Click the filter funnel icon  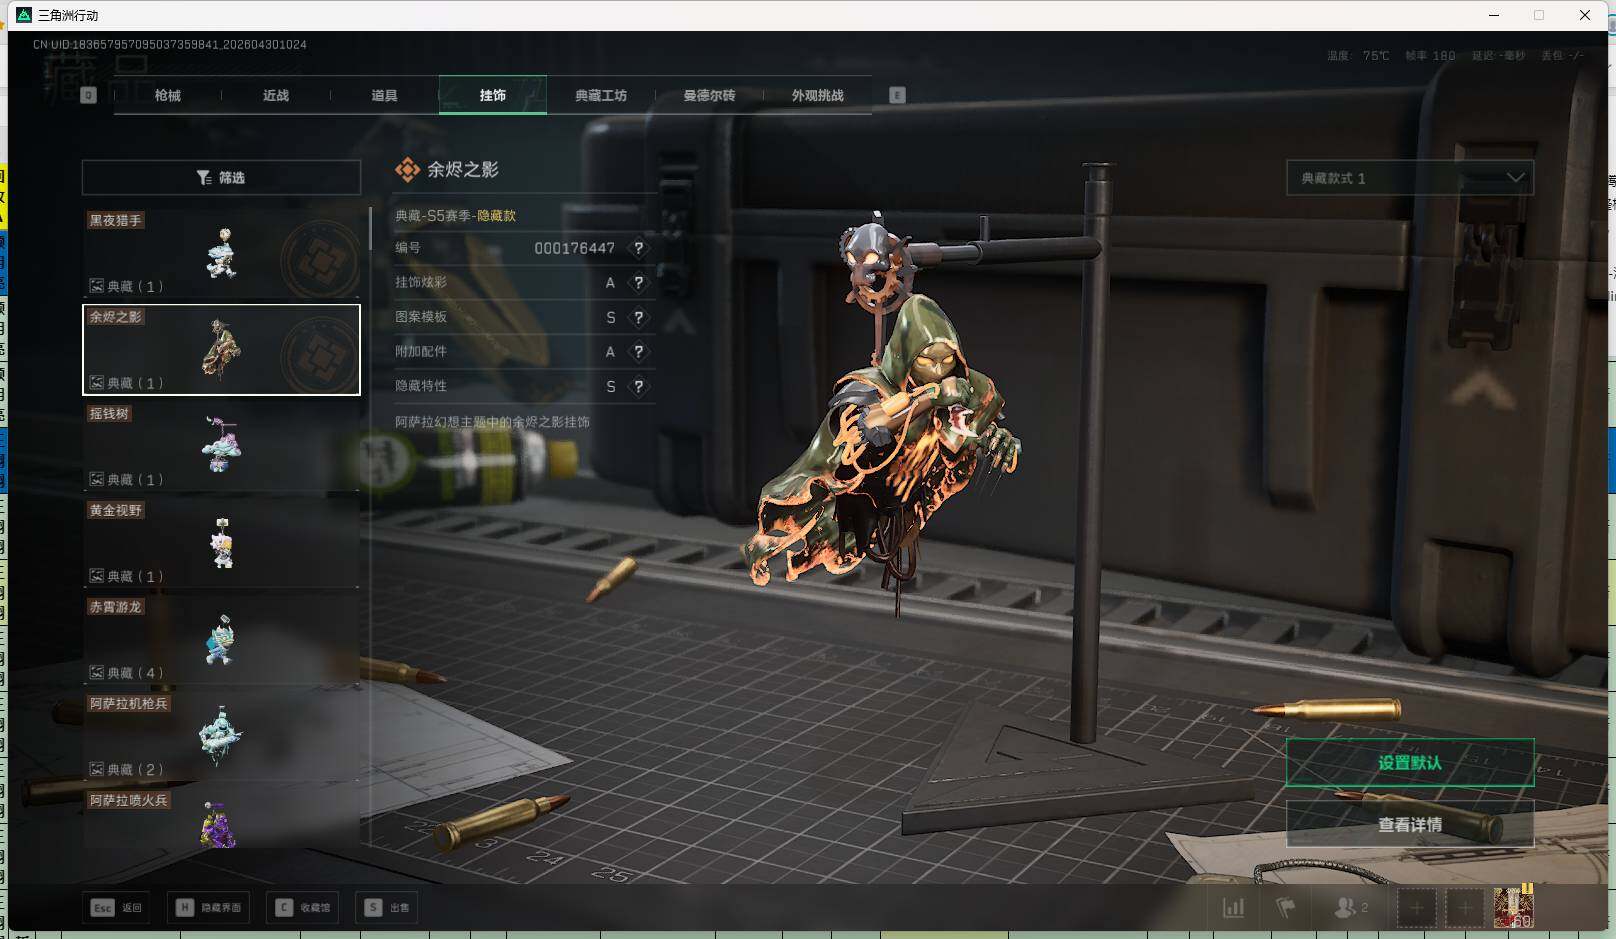pyautogui.click(x=204, y=177)
